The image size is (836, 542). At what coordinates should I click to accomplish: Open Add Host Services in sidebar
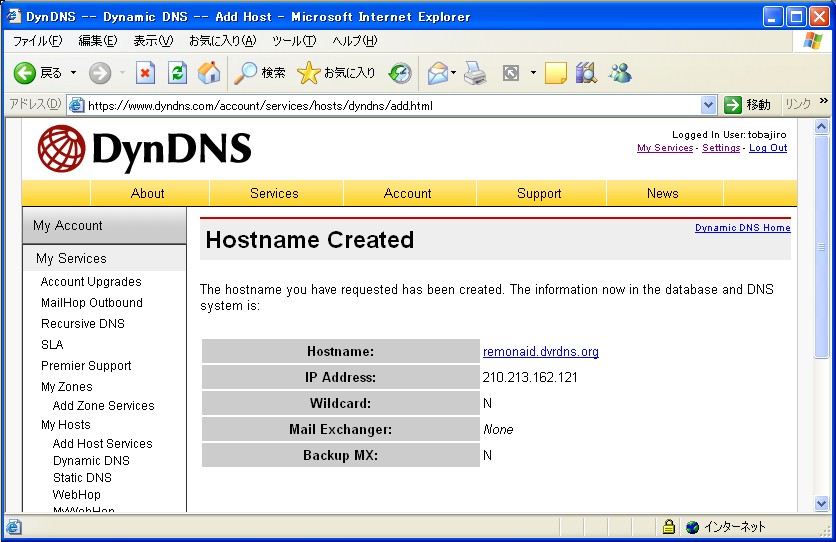click(x=102, y=443)
